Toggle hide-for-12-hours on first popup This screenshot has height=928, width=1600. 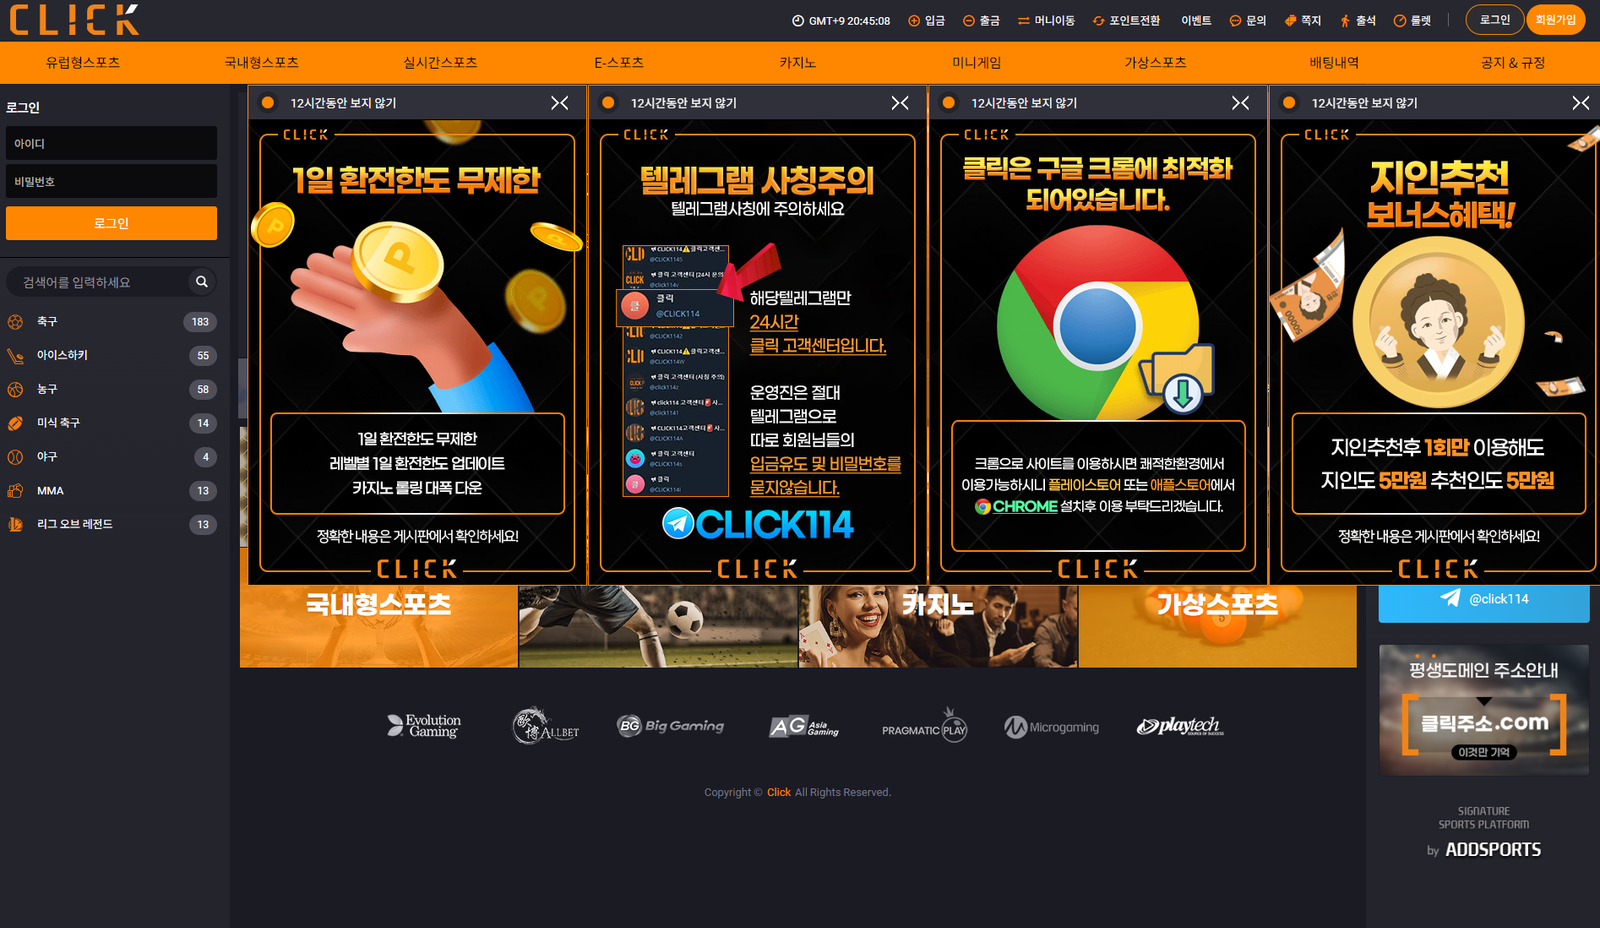point(268,103)
